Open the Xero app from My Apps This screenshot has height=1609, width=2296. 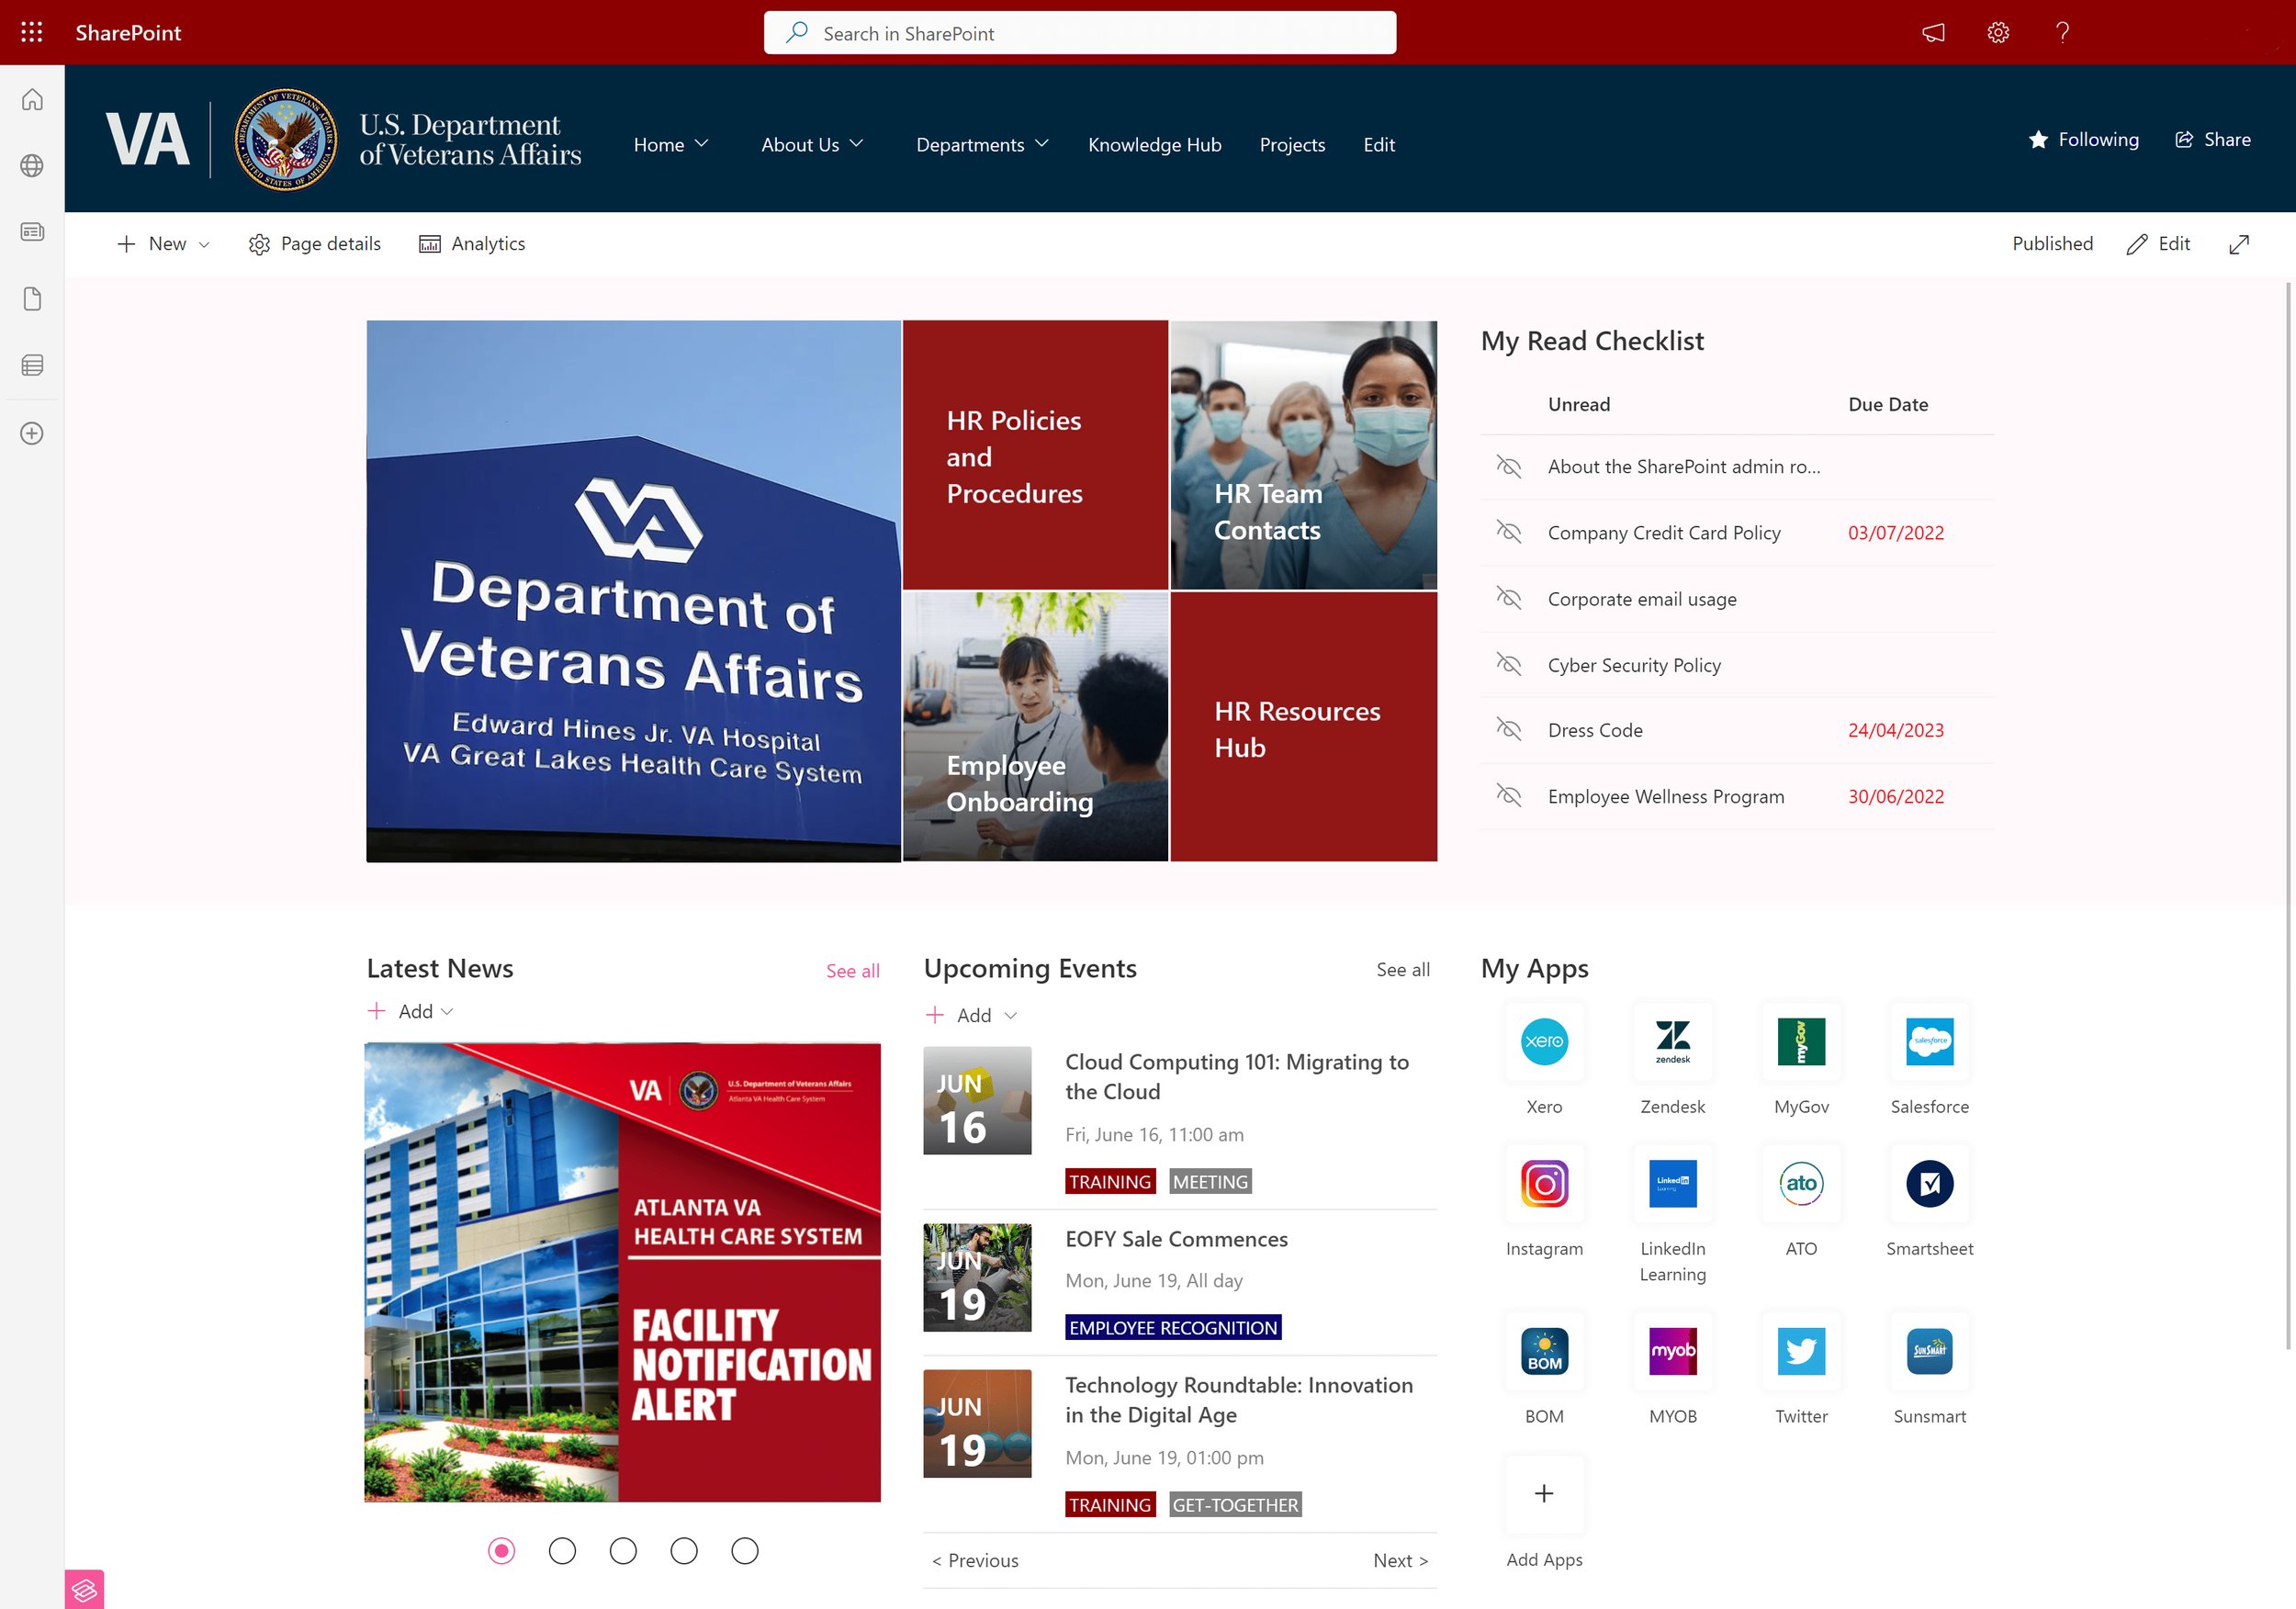pyautogui.click(x=1543, y=1042)
